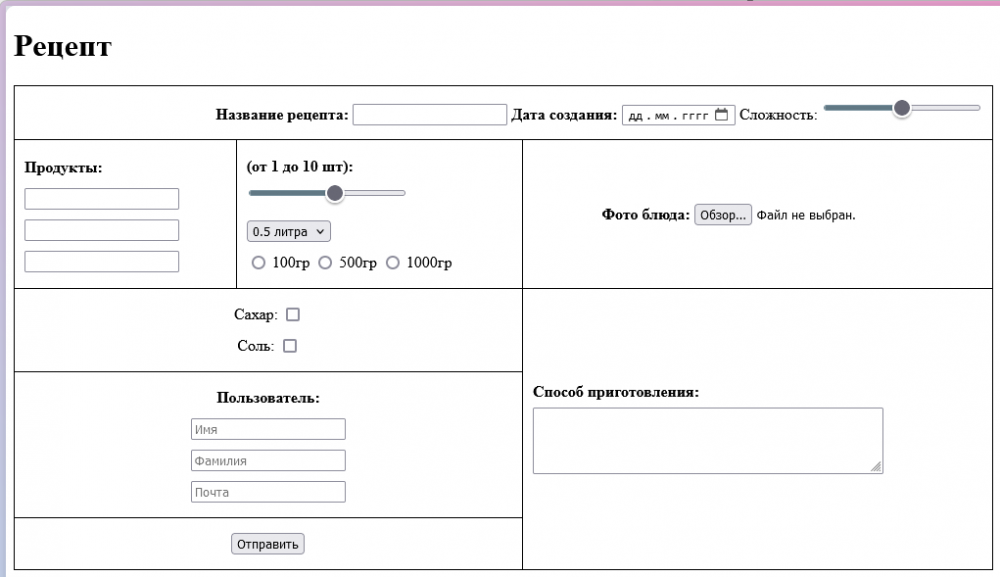
Task: Click the Обзор file upload button
Action: click(723, 215)
